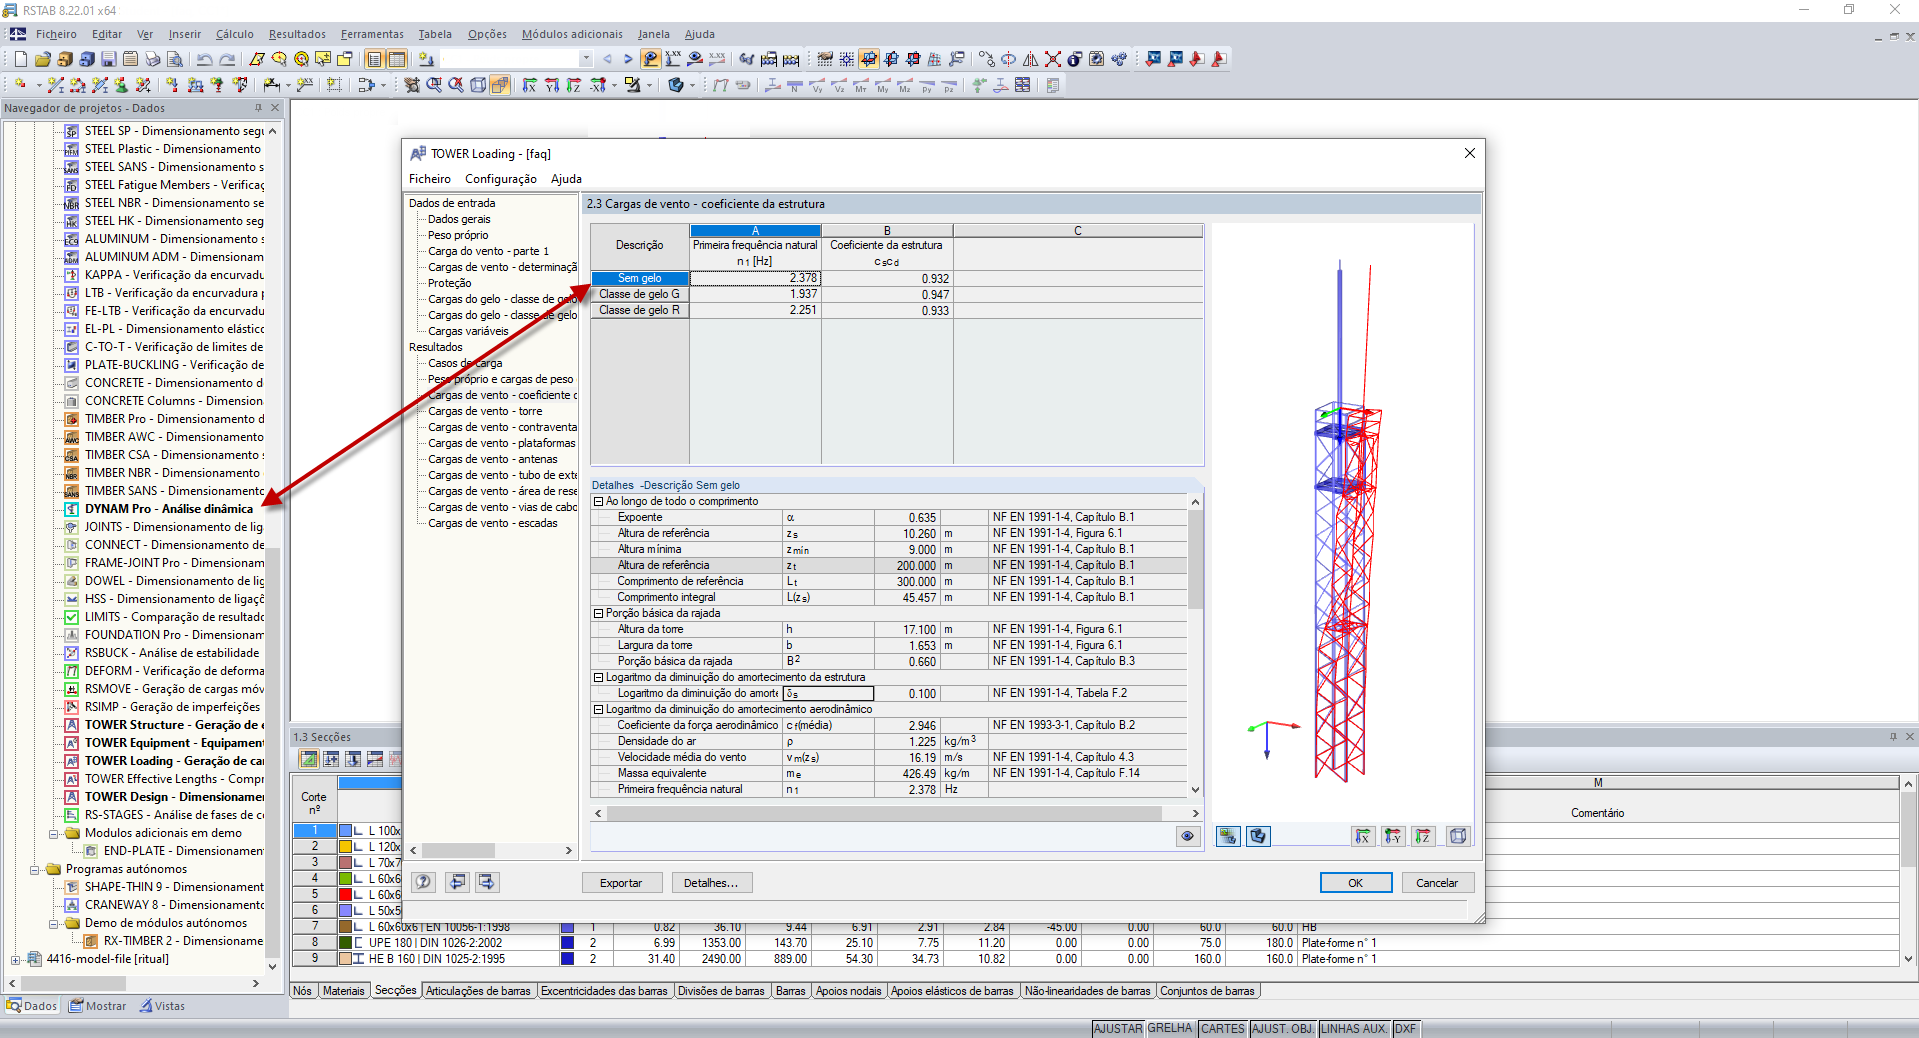Show the isometric view cube icon in preview

[1458, 836]
